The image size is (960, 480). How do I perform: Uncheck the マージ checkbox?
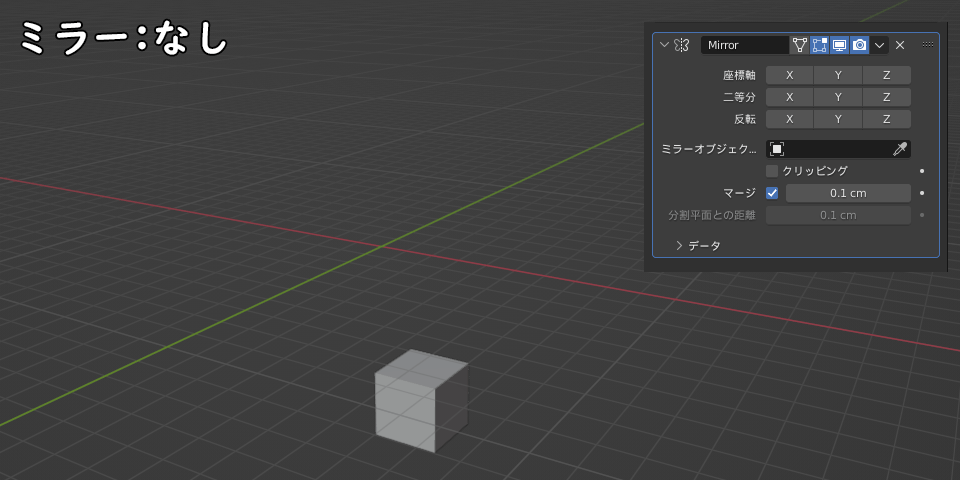click(772, 193)
